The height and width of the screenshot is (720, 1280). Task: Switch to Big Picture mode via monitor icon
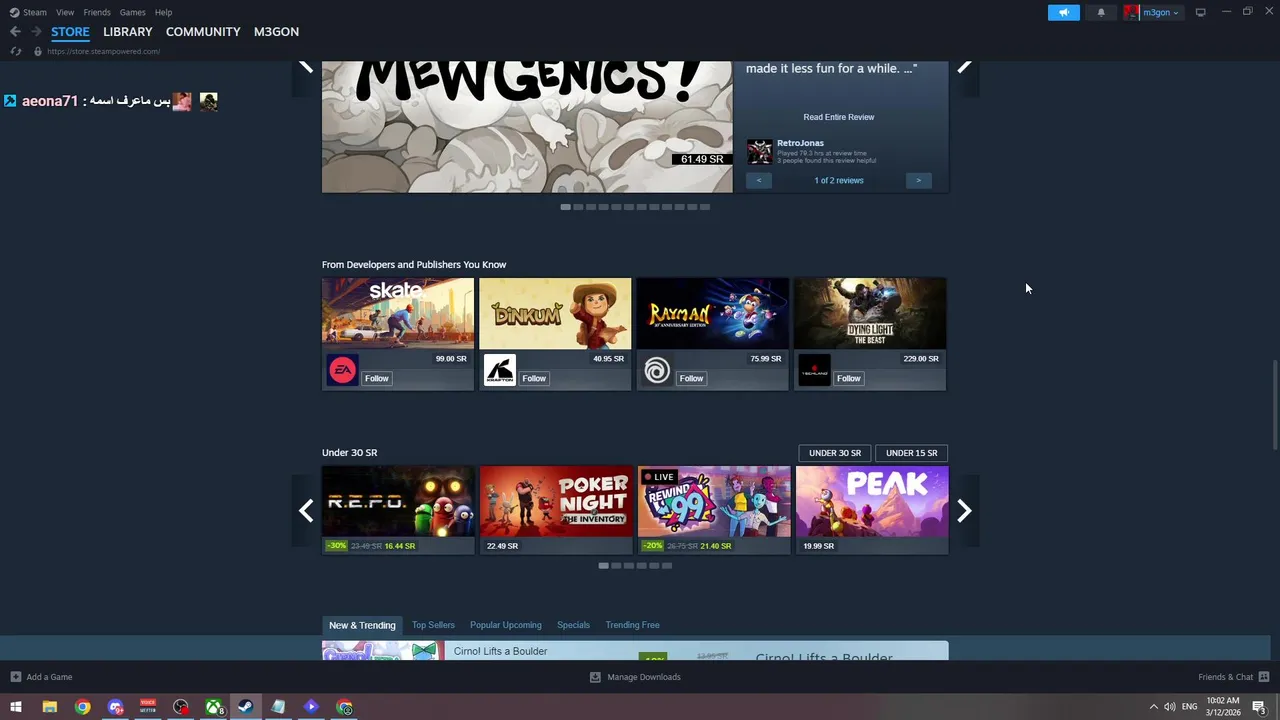coord(1200,12)
